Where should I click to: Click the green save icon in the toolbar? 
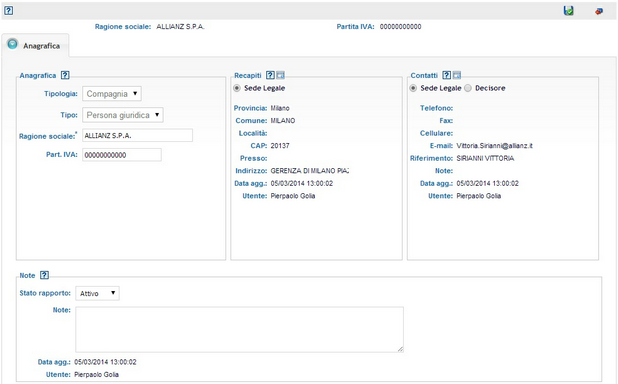(568, 11)
